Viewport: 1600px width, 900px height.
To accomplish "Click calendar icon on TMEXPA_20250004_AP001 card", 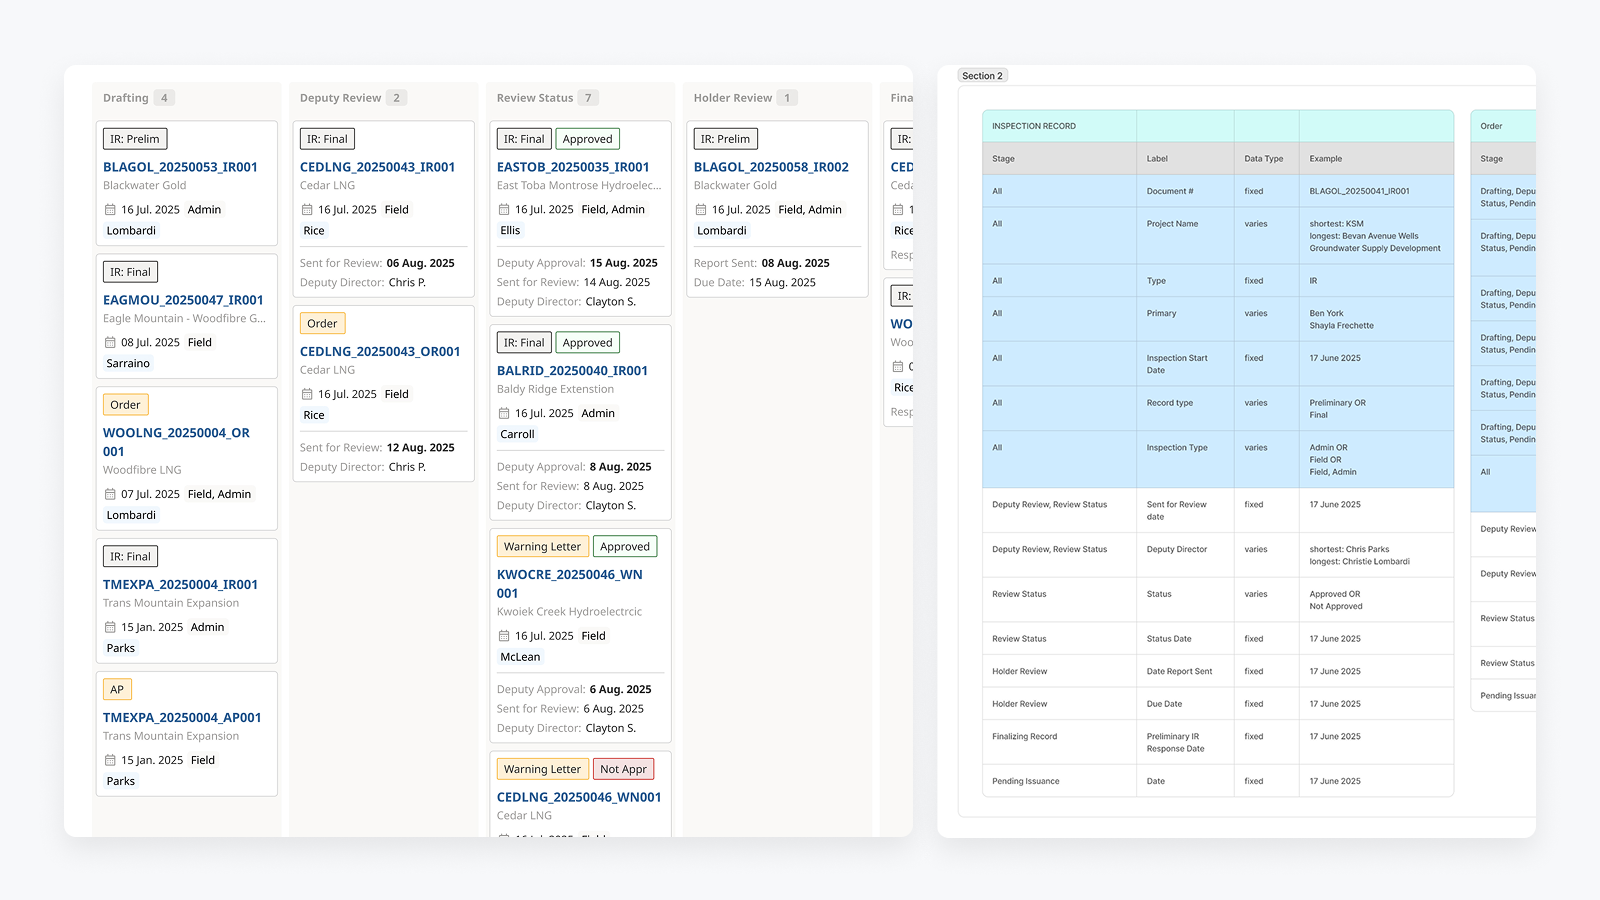I will pyautogui.click(x=110, y=761).
